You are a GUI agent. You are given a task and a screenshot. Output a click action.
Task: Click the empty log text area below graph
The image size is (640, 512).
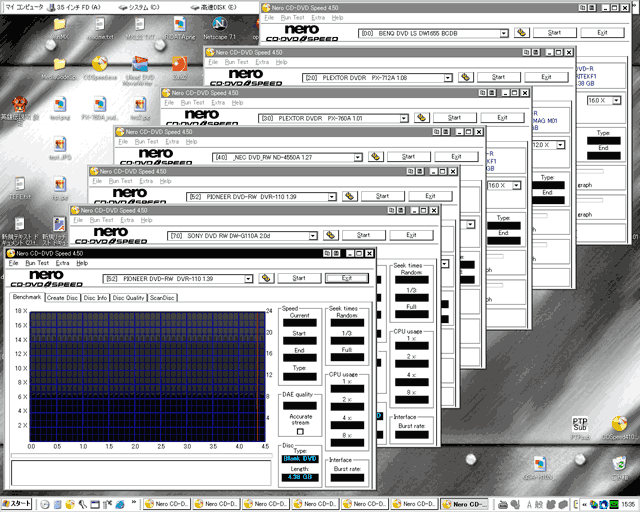141,473
